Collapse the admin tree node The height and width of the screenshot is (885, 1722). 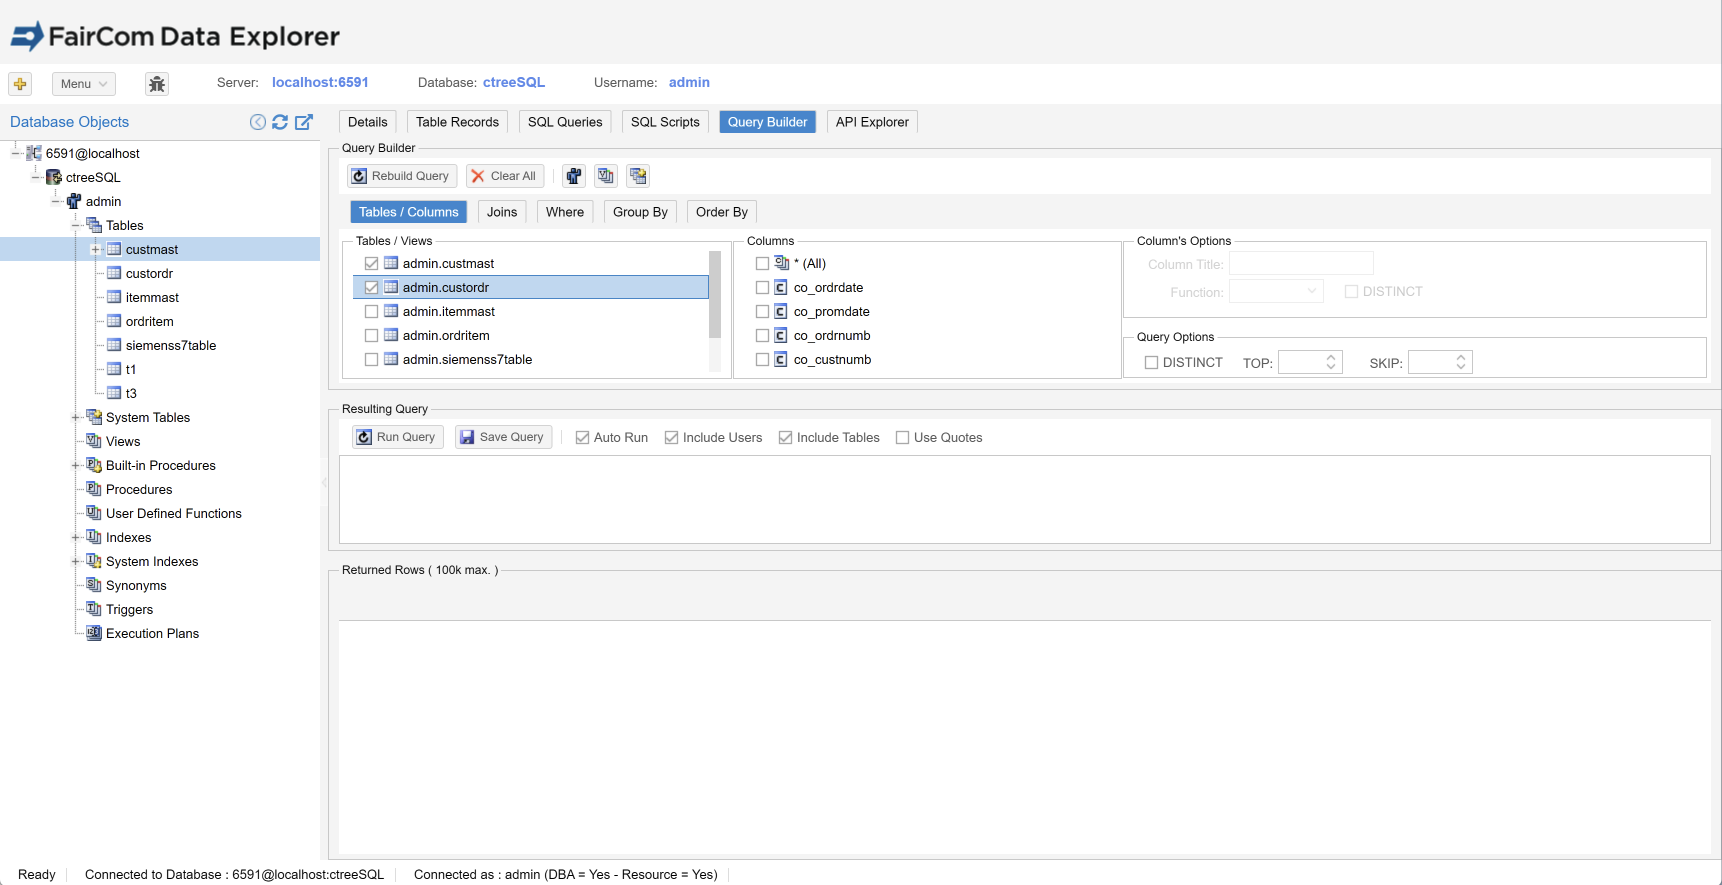click(x=55, y=201)
